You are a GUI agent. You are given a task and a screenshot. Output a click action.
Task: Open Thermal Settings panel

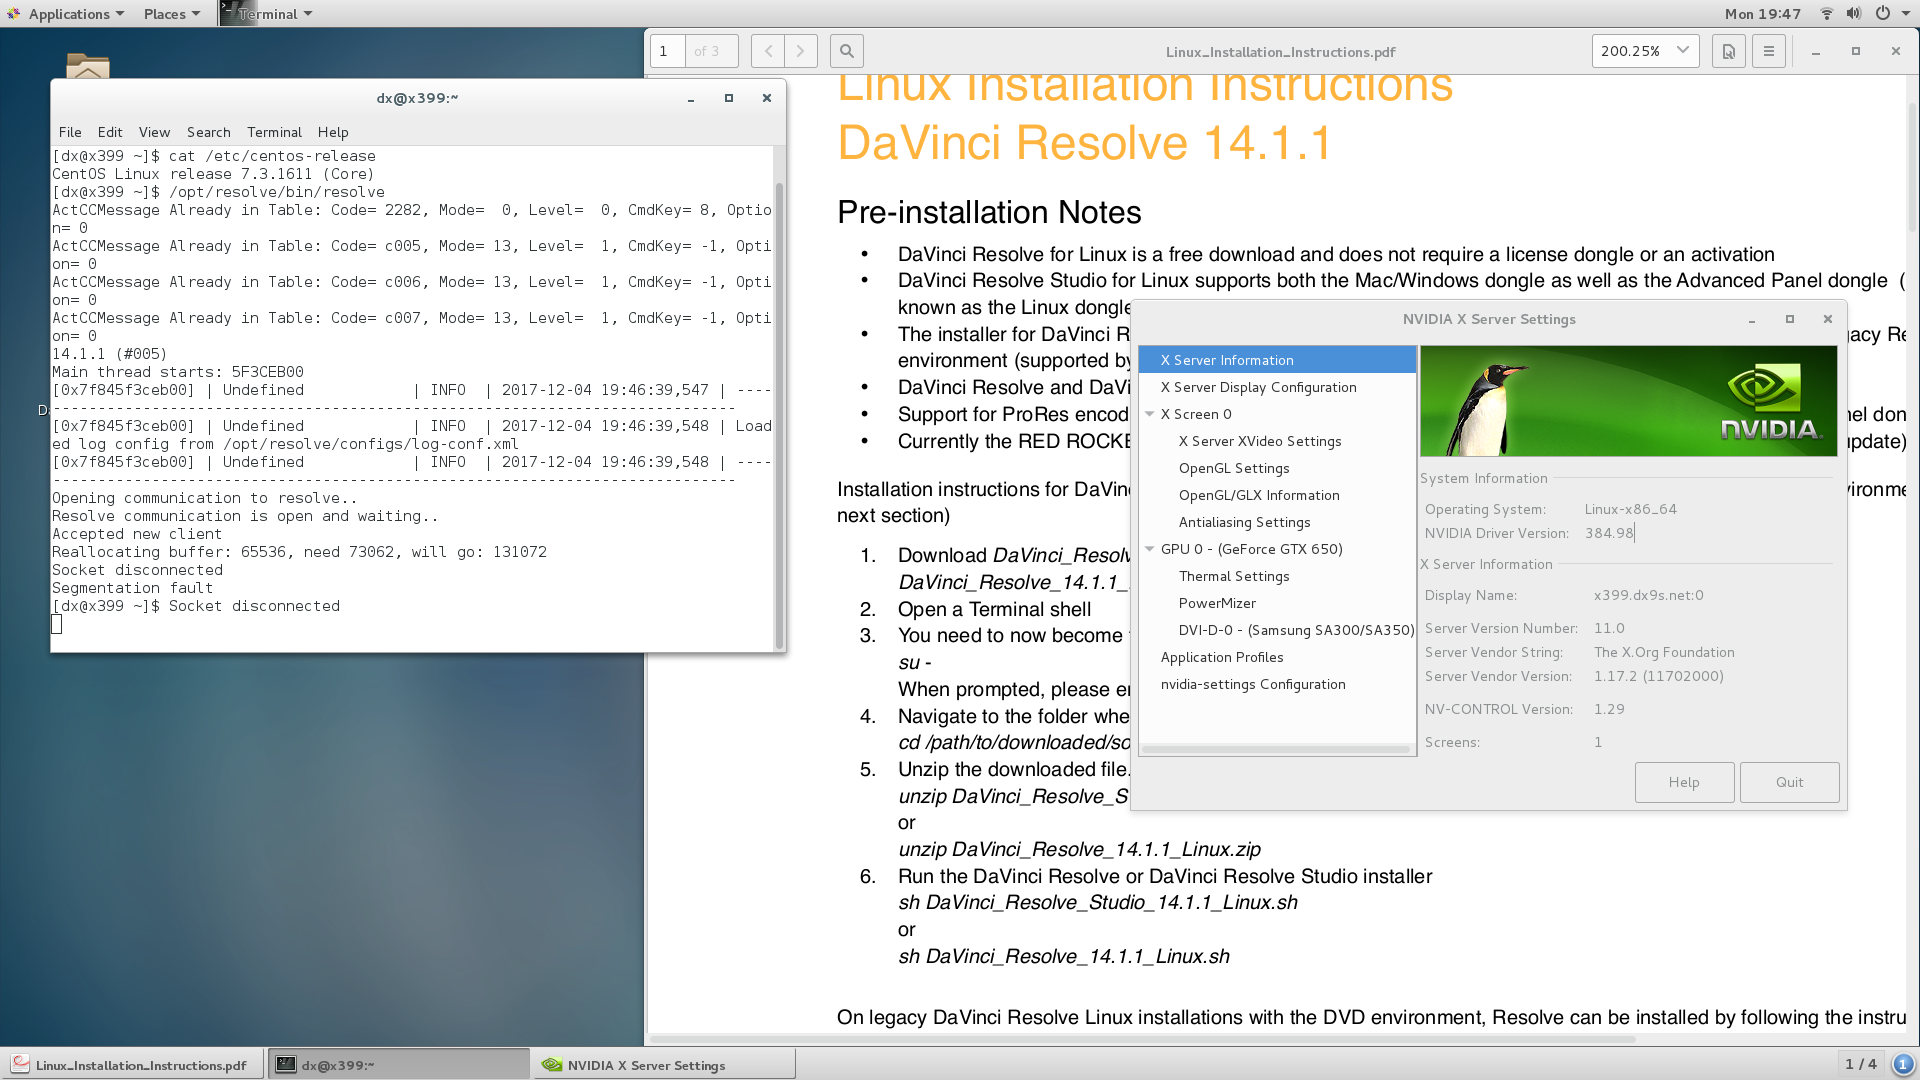[x=1233, y=575]
